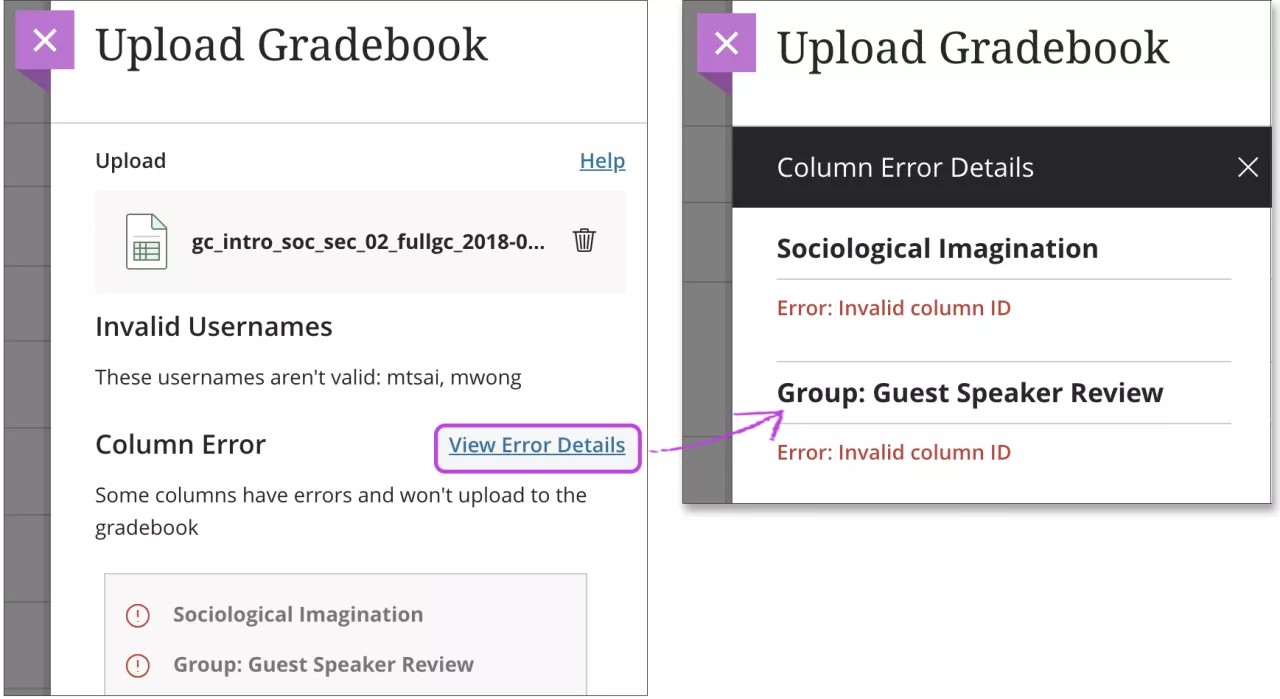Click the error icon beside Group: Guest Speaker Review
Viewport: 1280px width, 699px height.
tap(139, 664)
